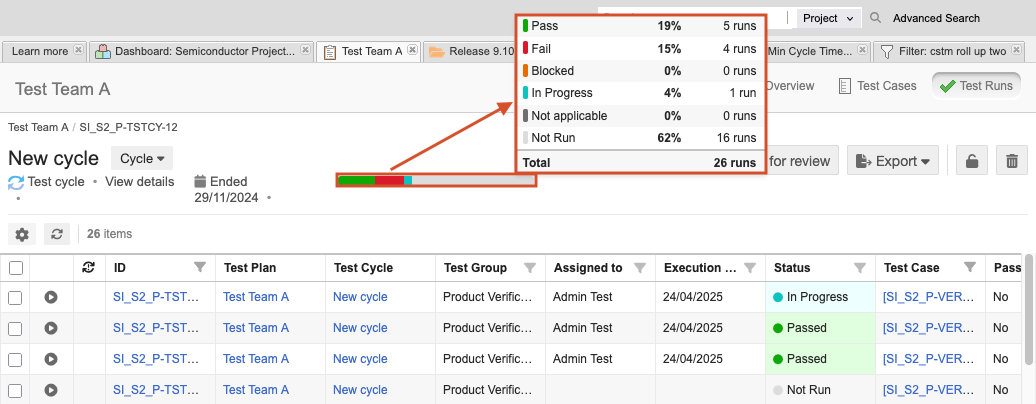Click the red segment of progress bar
This screenshot has width=1036, height=404.
point(389,180)
